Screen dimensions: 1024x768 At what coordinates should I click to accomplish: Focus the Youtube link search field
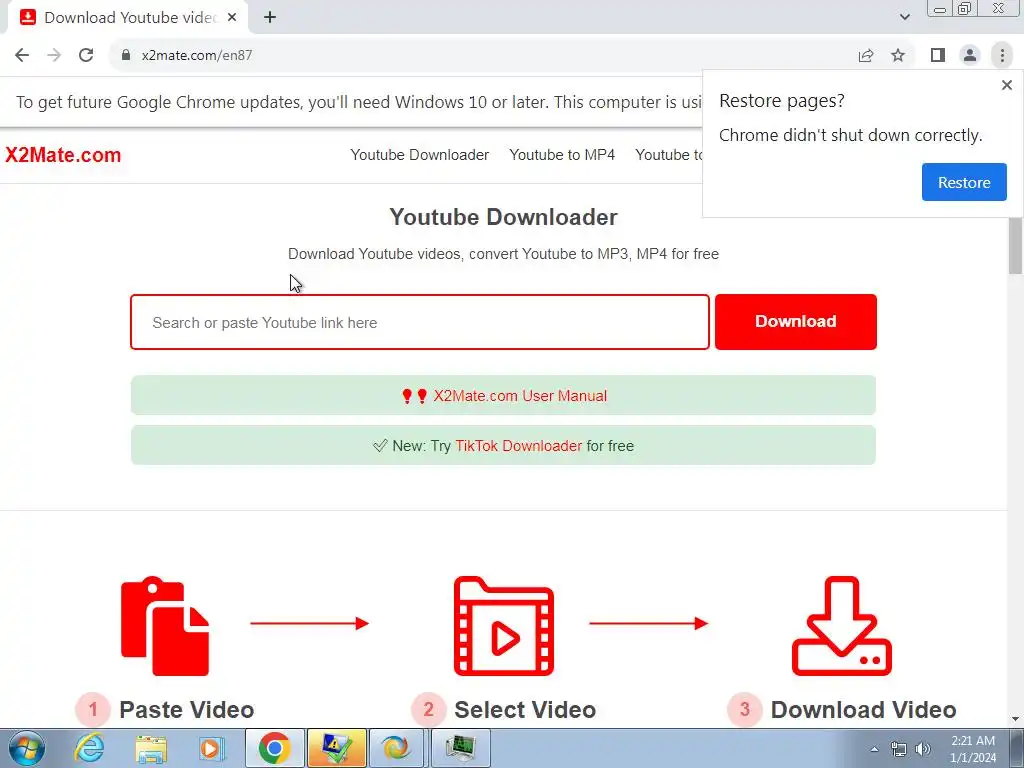click(420, 322)
